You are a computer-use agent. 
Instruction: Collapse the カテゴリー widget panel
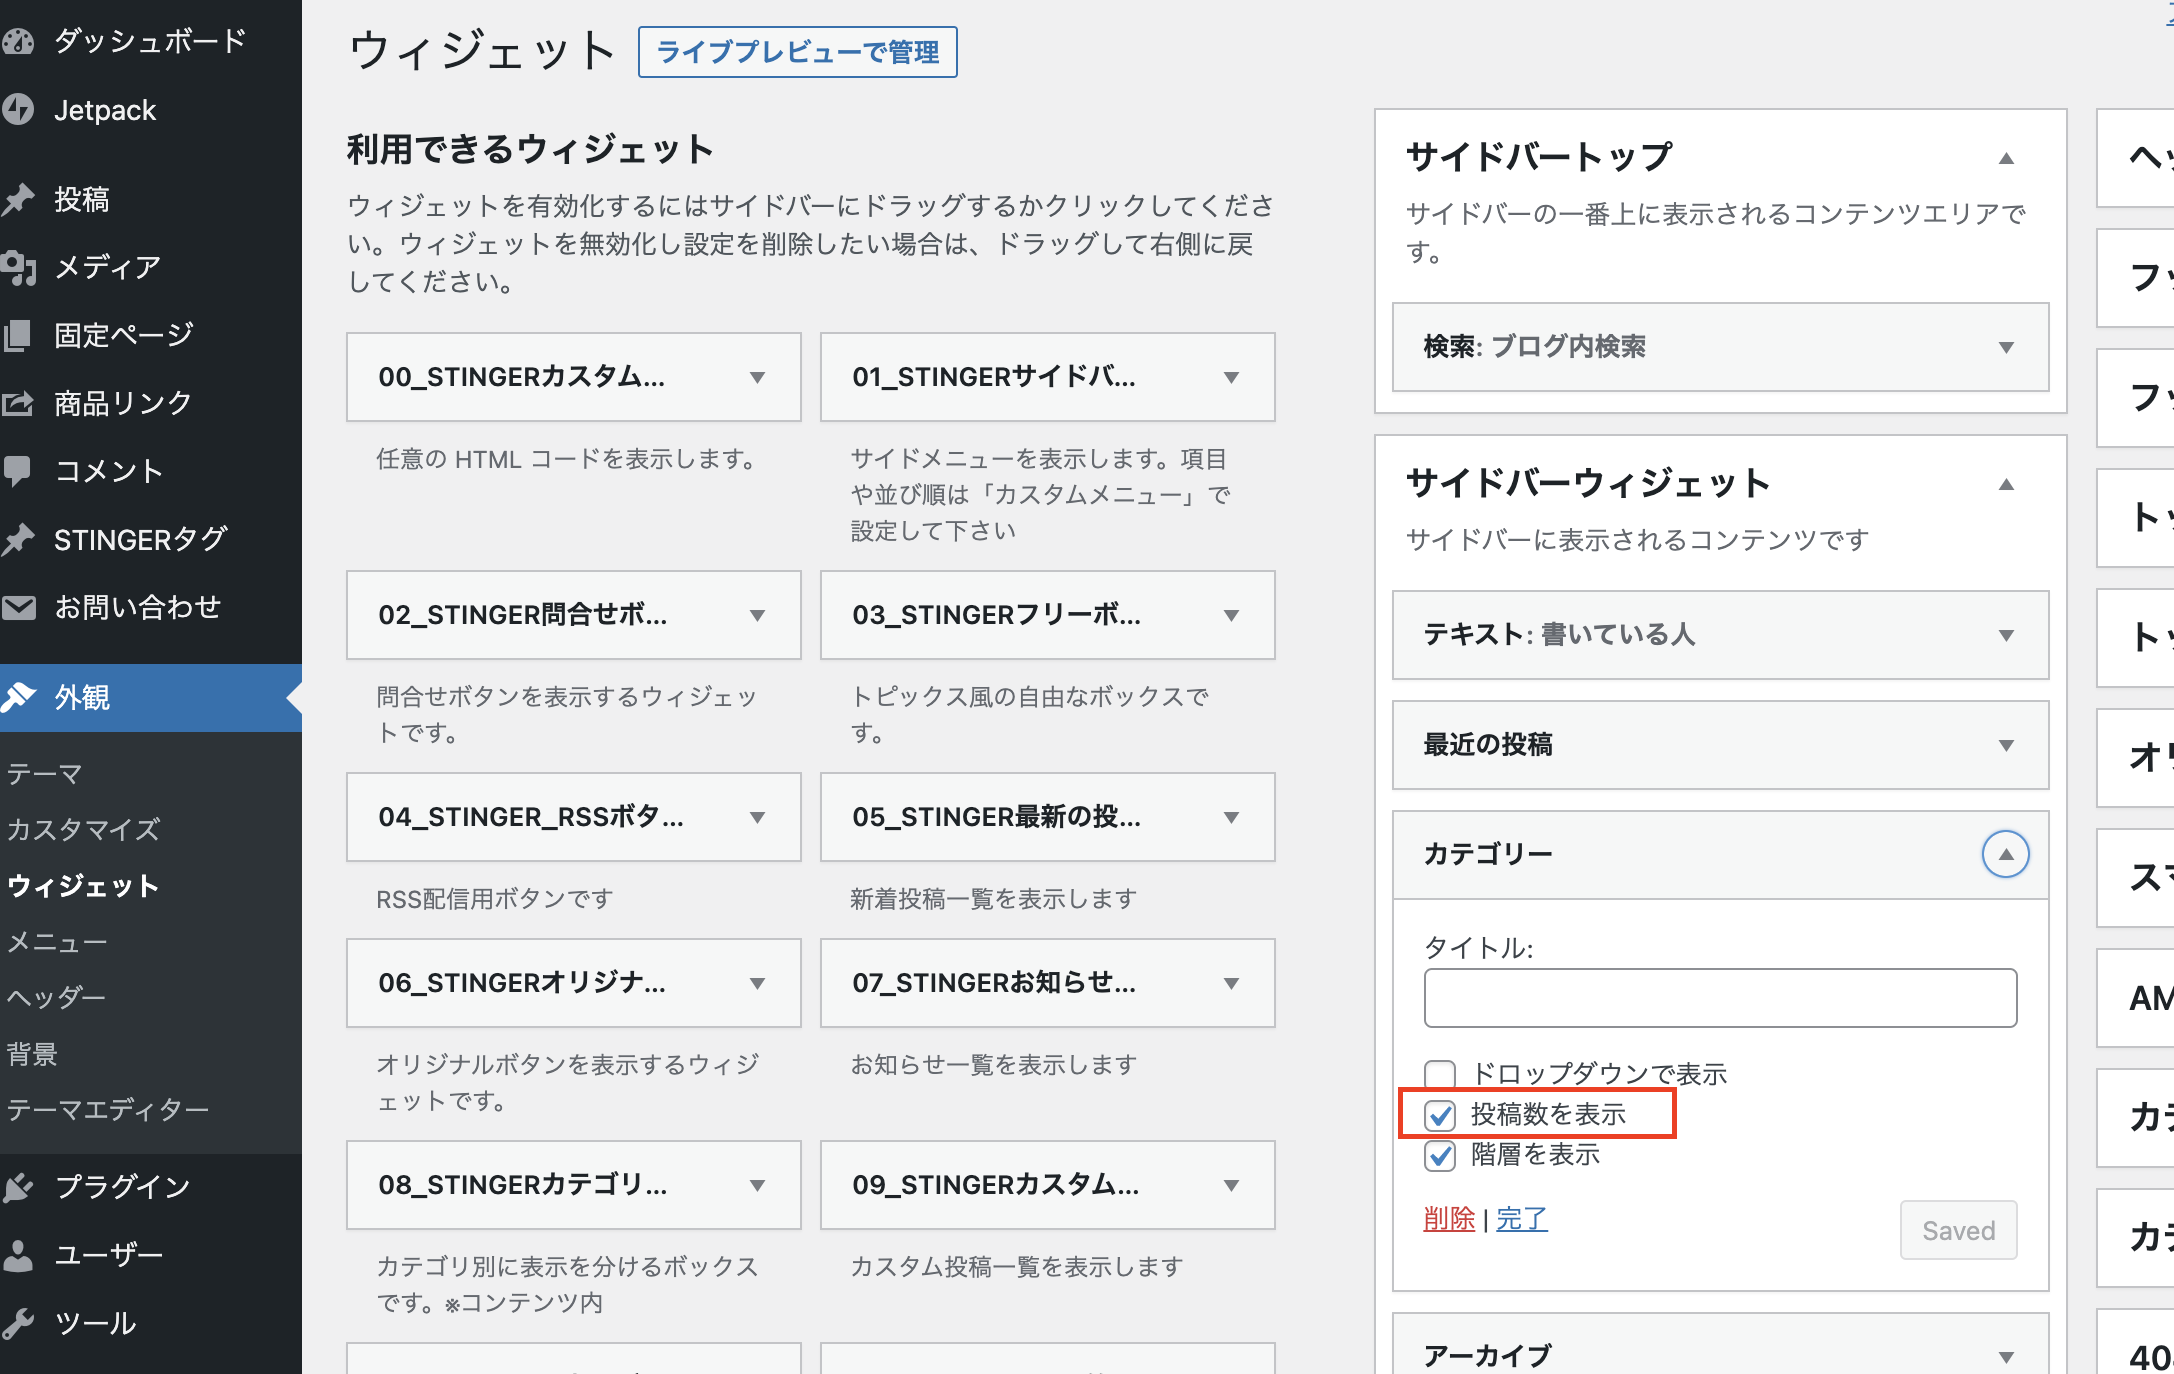[2005, 854]
